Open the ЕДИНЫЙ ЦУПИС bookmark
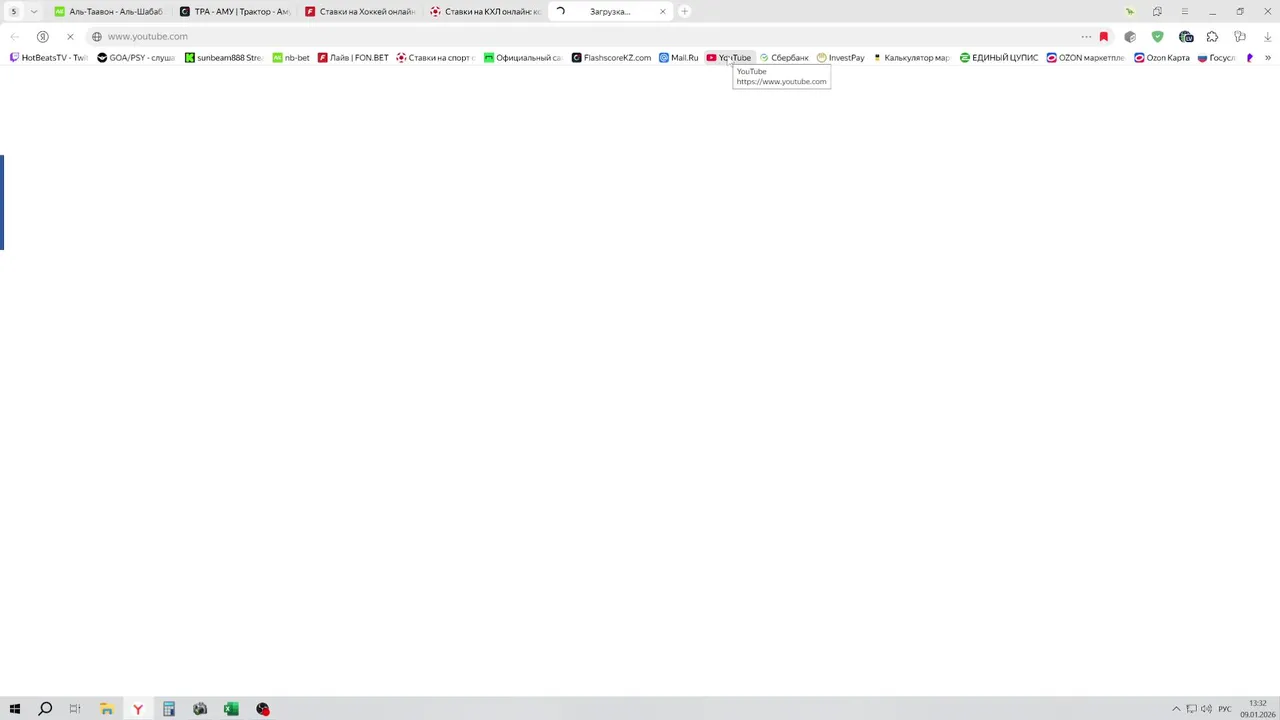1280x720 pixels. pos(998,57)
